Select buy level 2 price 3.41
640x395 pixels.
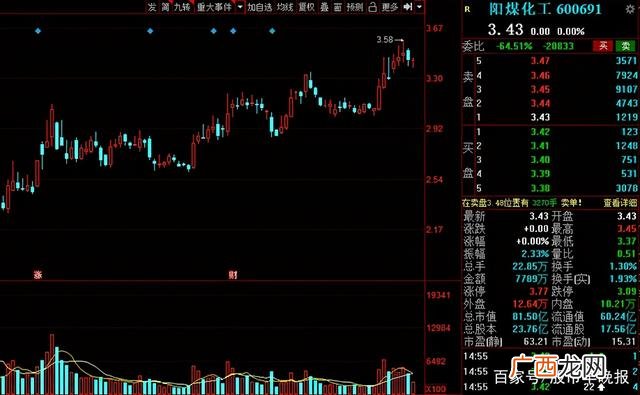coord(540,146)
